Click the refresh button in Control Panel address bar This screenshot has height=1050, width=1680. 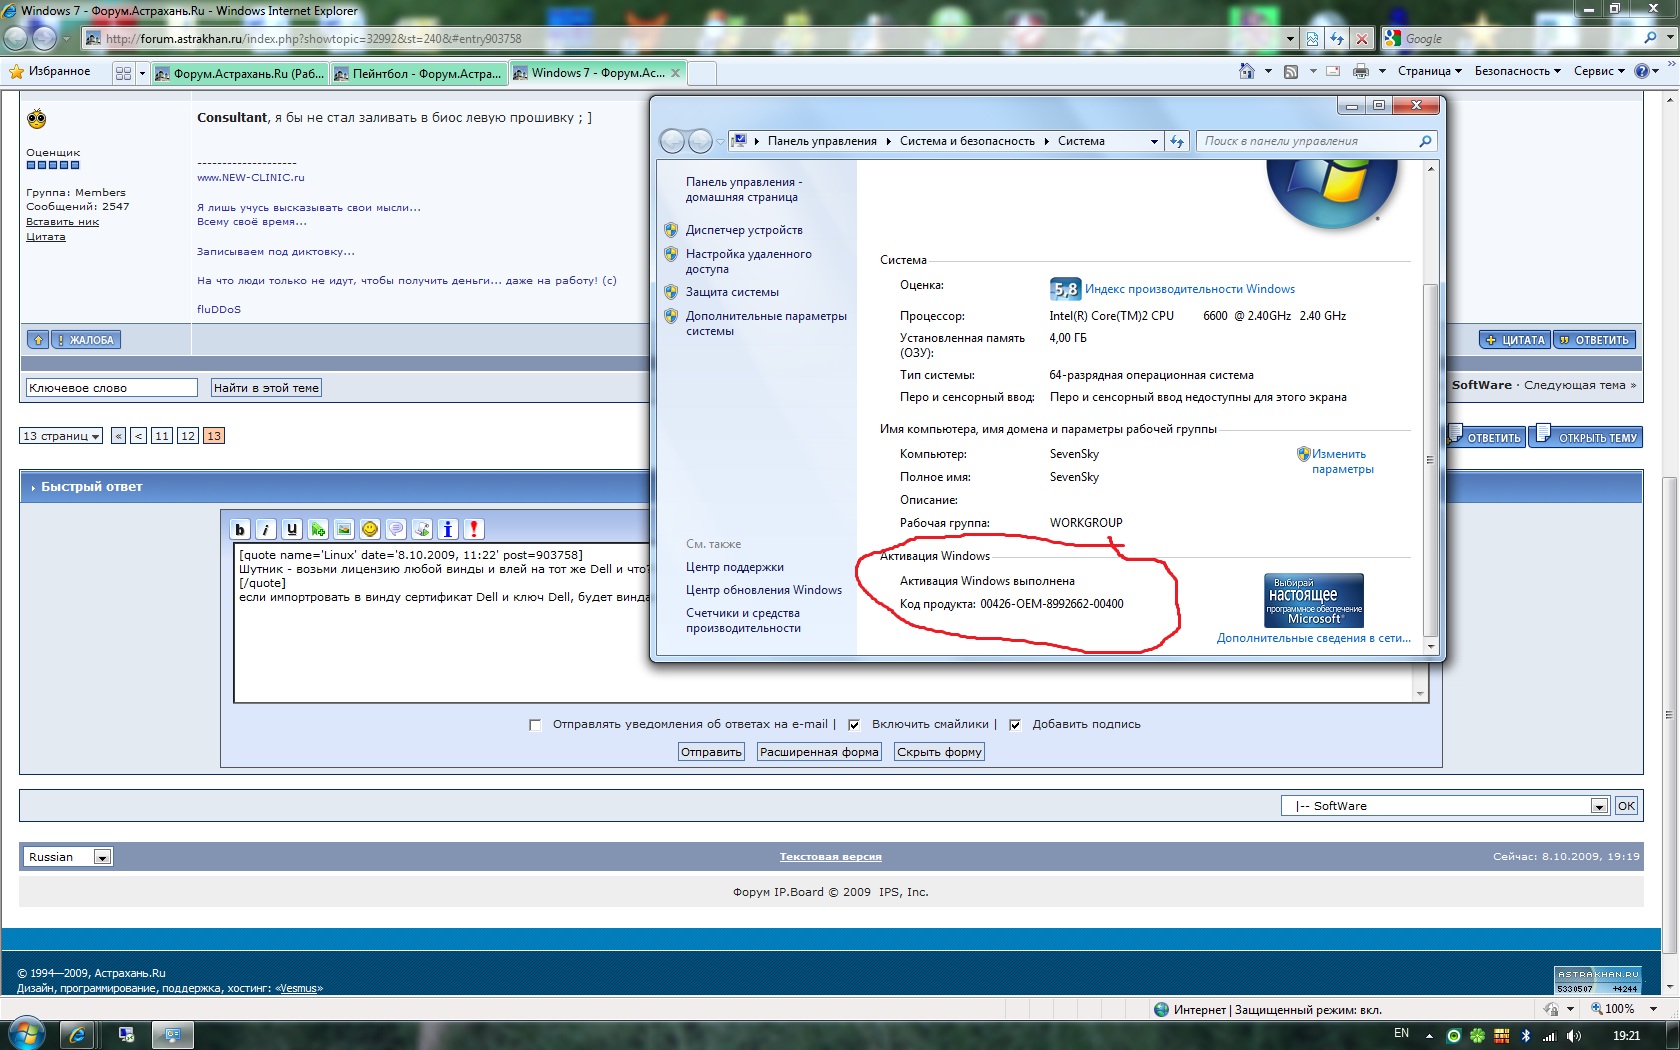[1177, 141]
